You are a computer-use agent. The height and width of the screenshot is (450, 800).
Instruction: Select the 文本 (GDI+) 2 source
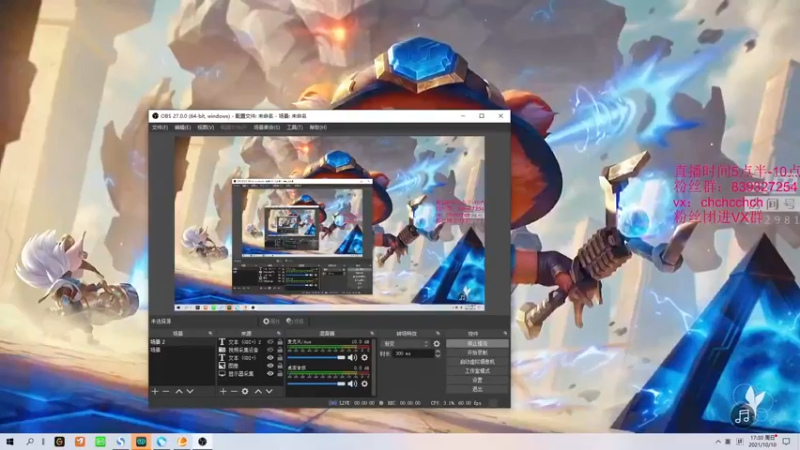point(244,342)
